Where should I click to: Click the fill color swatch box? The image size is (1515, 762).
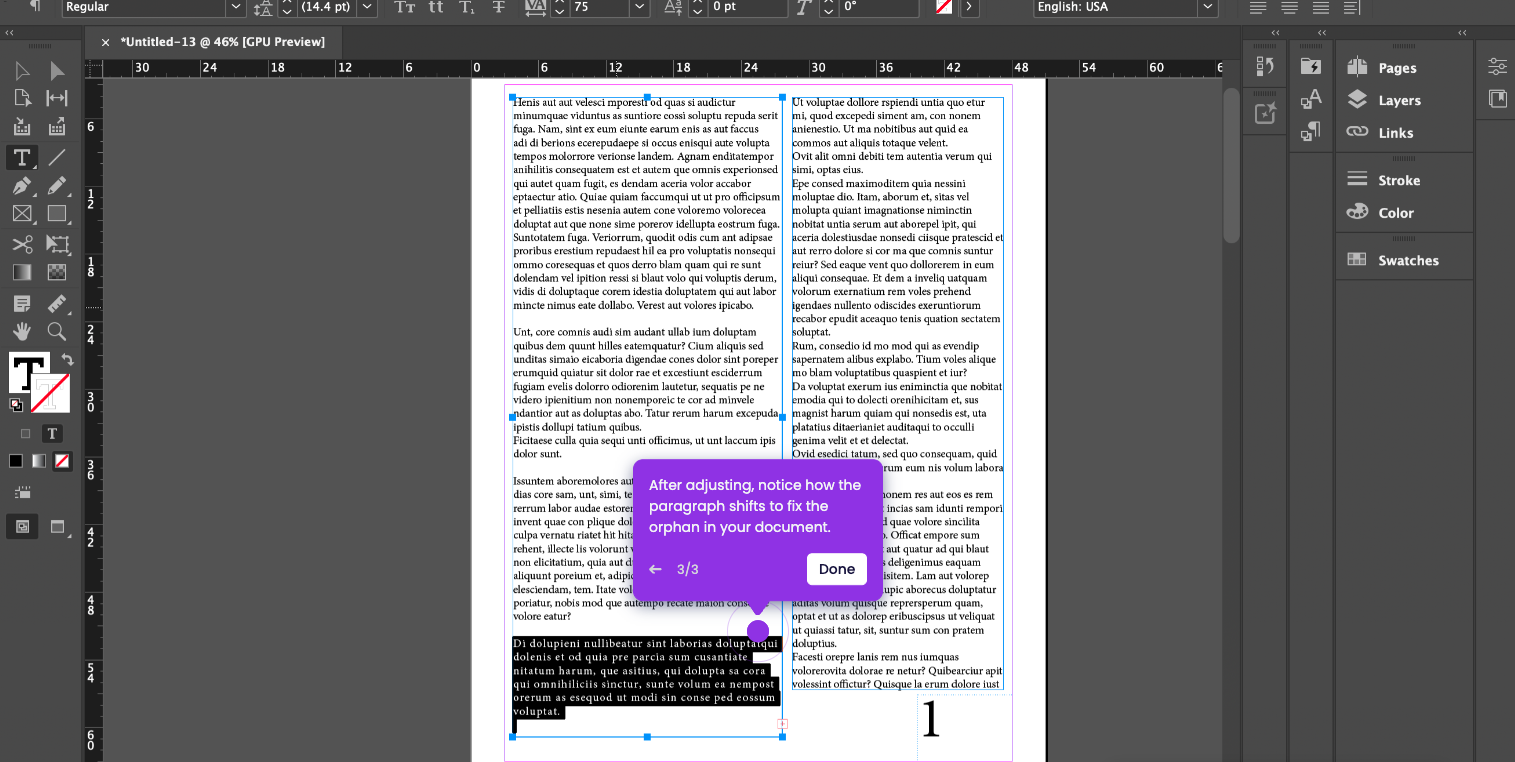[27, 372]
